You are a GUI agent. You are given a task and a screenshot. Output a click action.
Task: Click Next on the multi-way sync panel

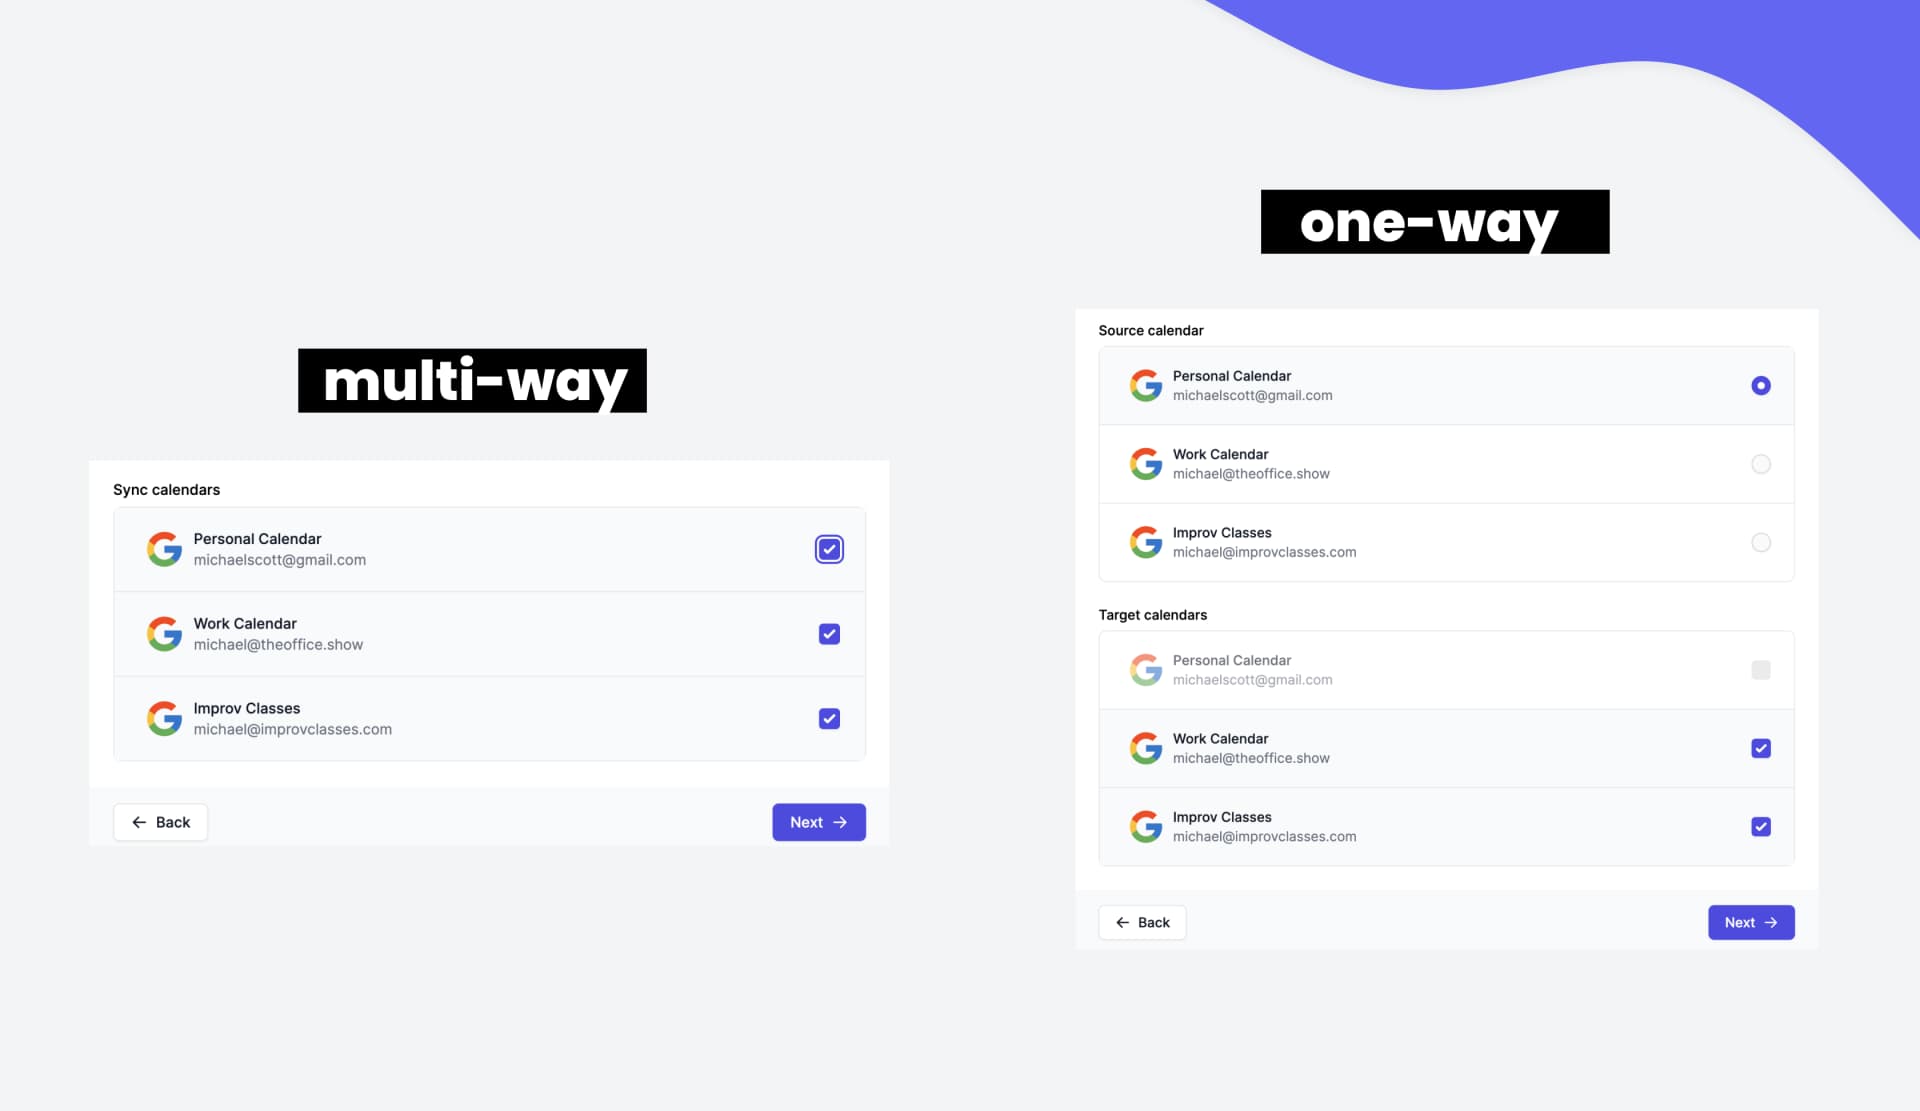[x=819, y=821]
